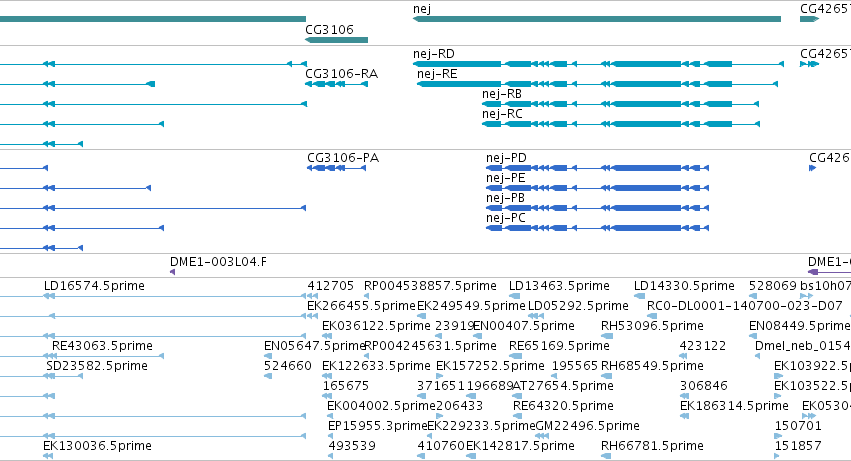Image resolution: width=851 pixels, height=461 pixels.
Task: Open the EK130036.5prime label
Action: [x=97, y=446]
